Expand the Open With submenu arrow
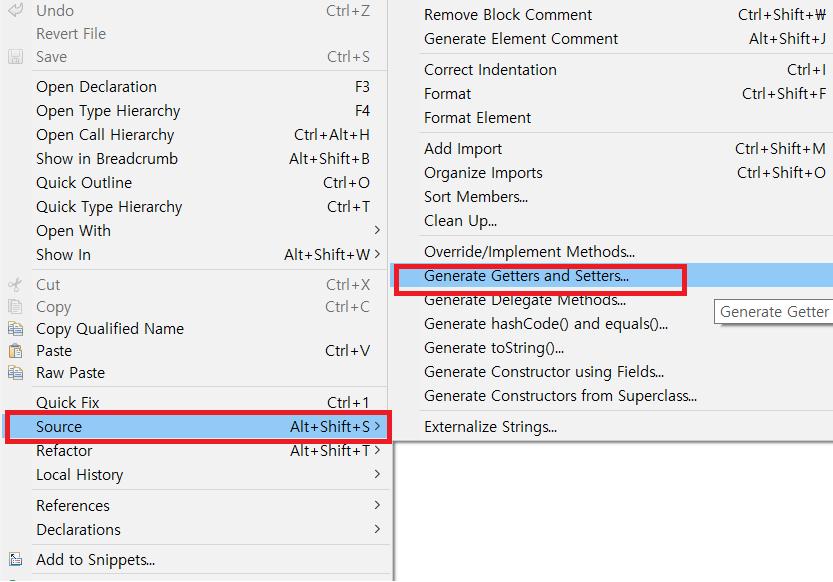Image resolution: width=833 pixels, height=582 pixels. click(x=377, y=230)
